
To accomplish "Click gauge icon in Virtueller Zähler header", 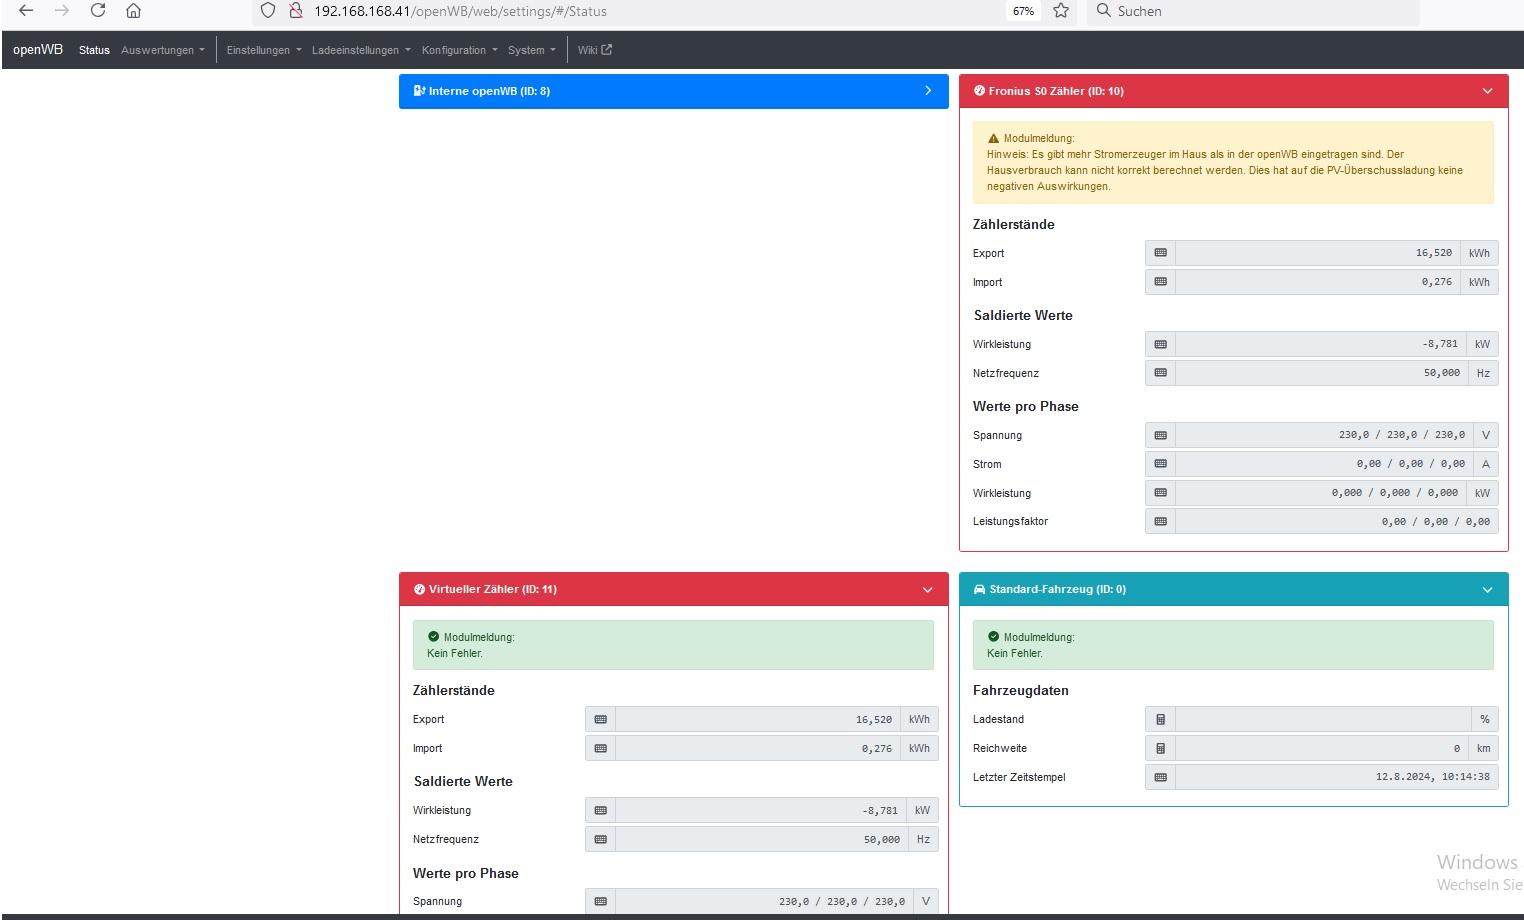I will (x=419, y=590).
